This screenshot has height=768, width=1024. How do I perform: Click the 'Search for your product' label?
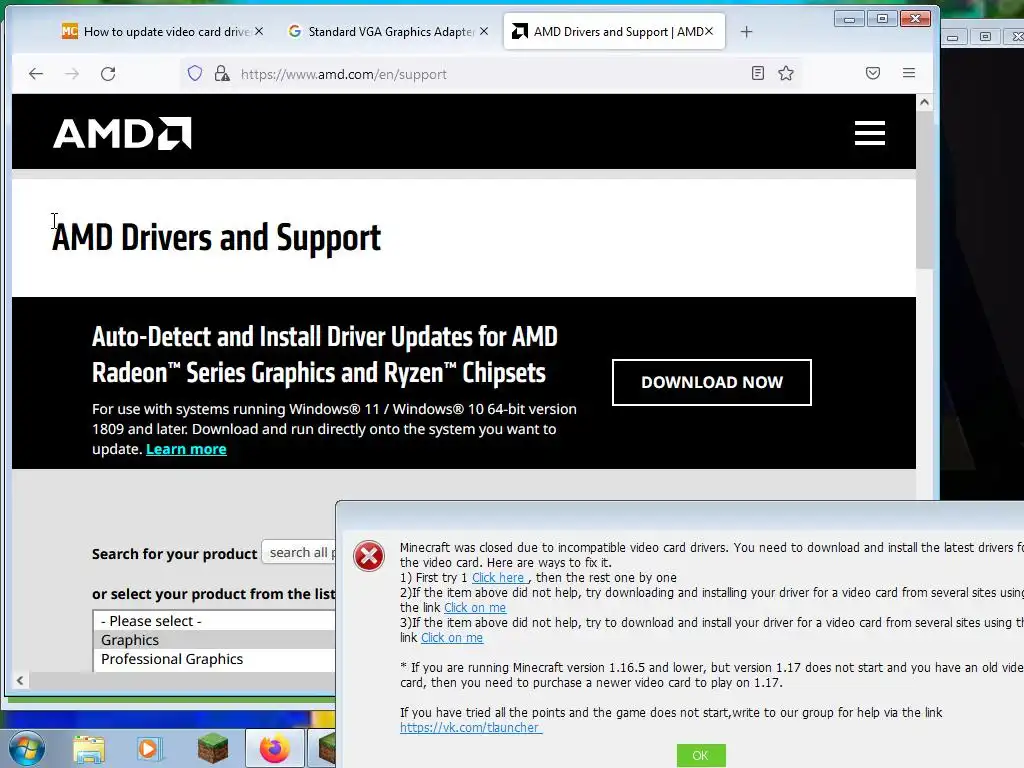(174, 554)
